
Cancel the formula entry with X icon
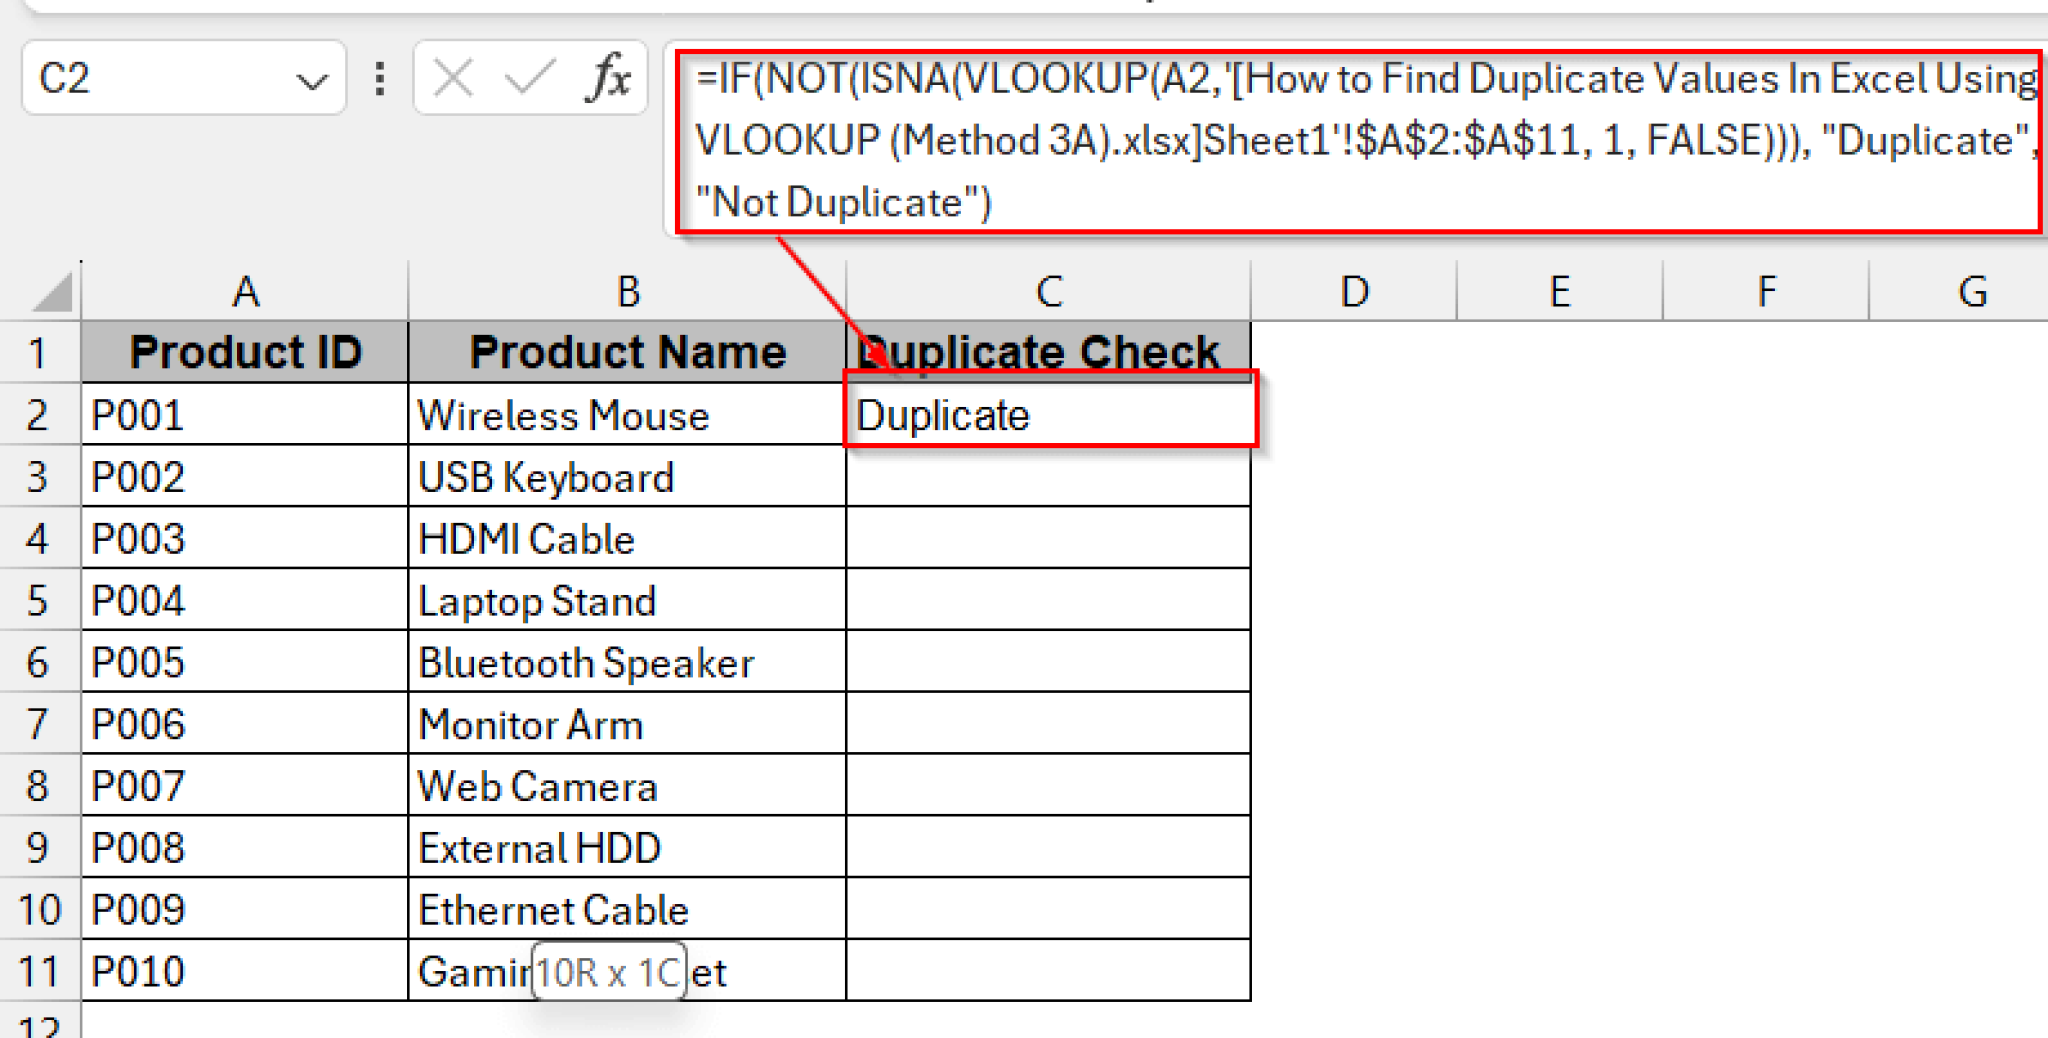453,78
